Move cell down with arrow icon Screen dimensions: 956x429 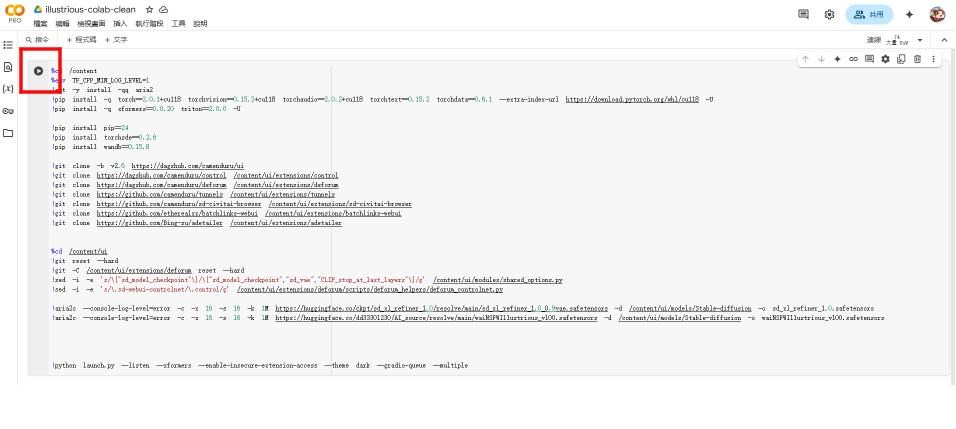click(822, 59)
